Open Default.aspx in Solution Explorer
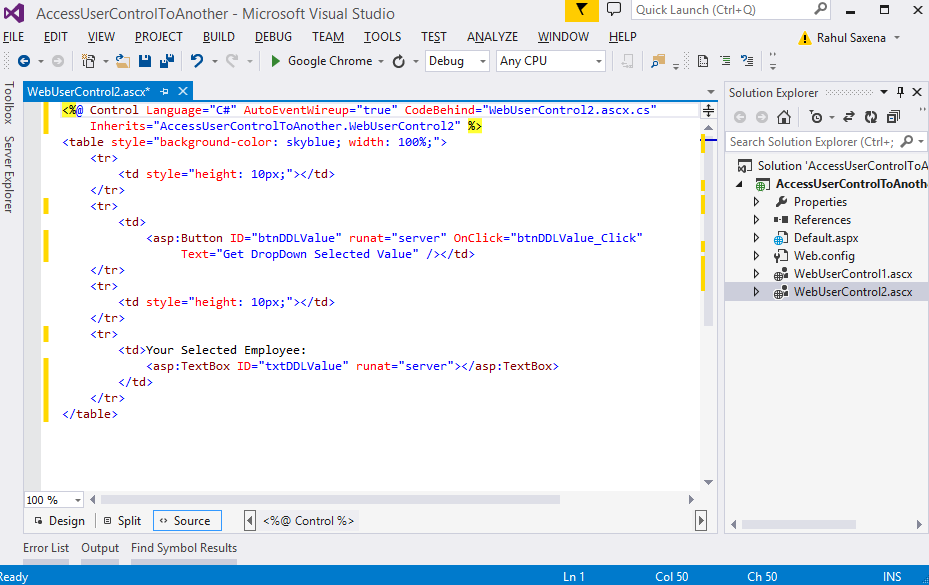Screen dimensions: 929x585 click(825, 238)
